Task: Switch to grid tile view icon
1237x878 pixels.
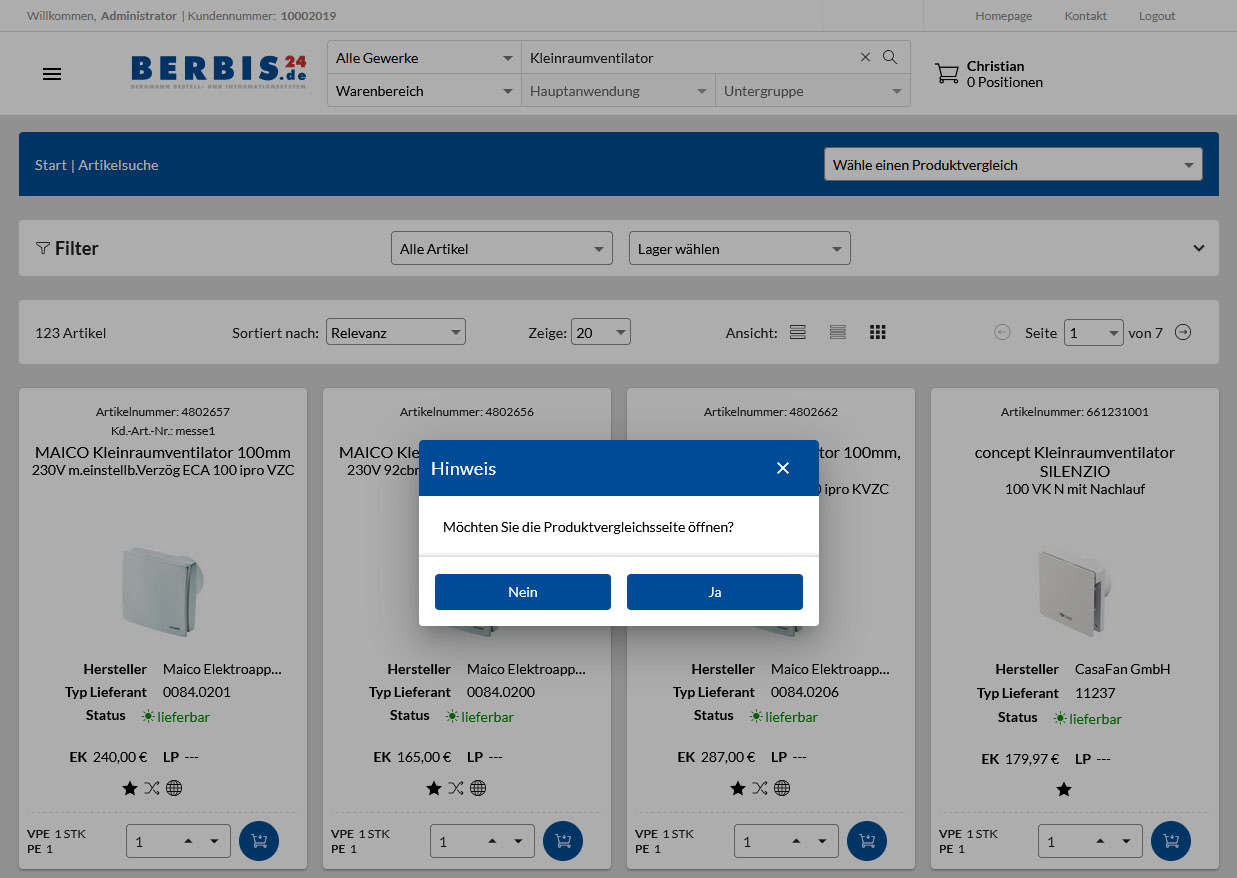Action: pos(878,332)
